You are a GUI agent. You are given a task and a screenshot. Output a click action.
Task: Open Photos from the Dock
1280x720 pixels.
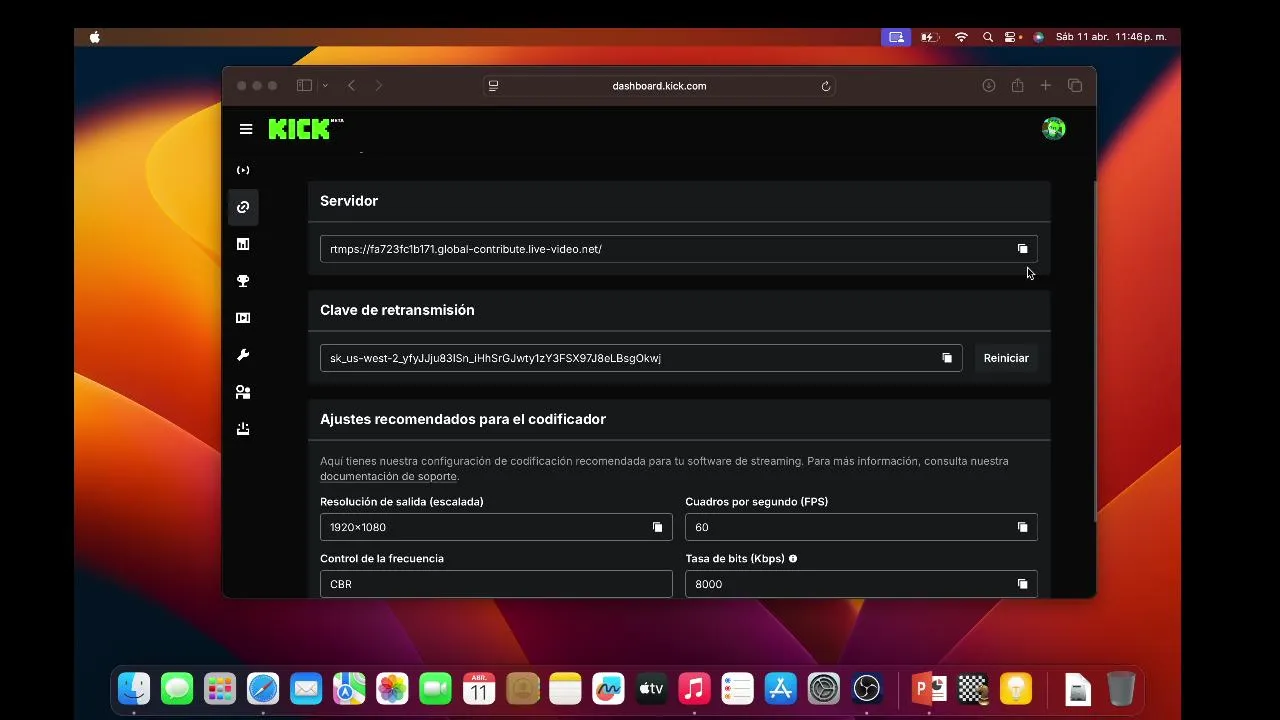(392, 688)
